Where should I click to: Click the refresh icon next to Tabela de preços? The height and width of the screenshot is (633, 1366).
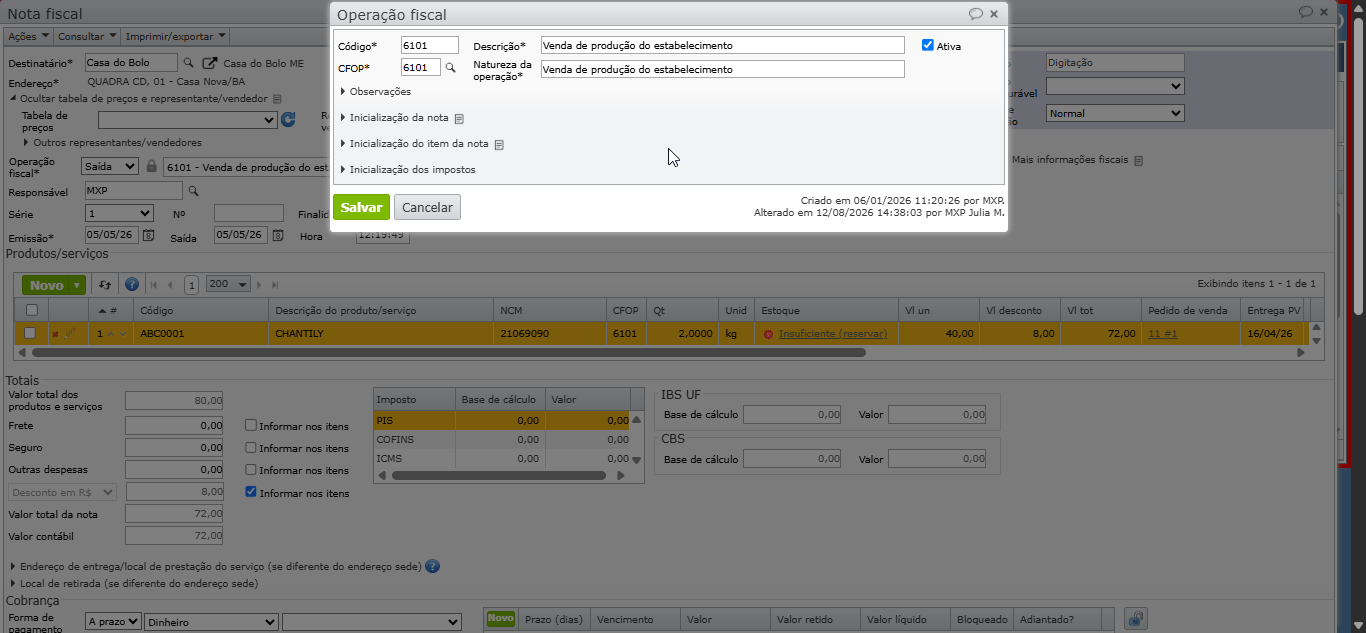click(x=289, y=120)
